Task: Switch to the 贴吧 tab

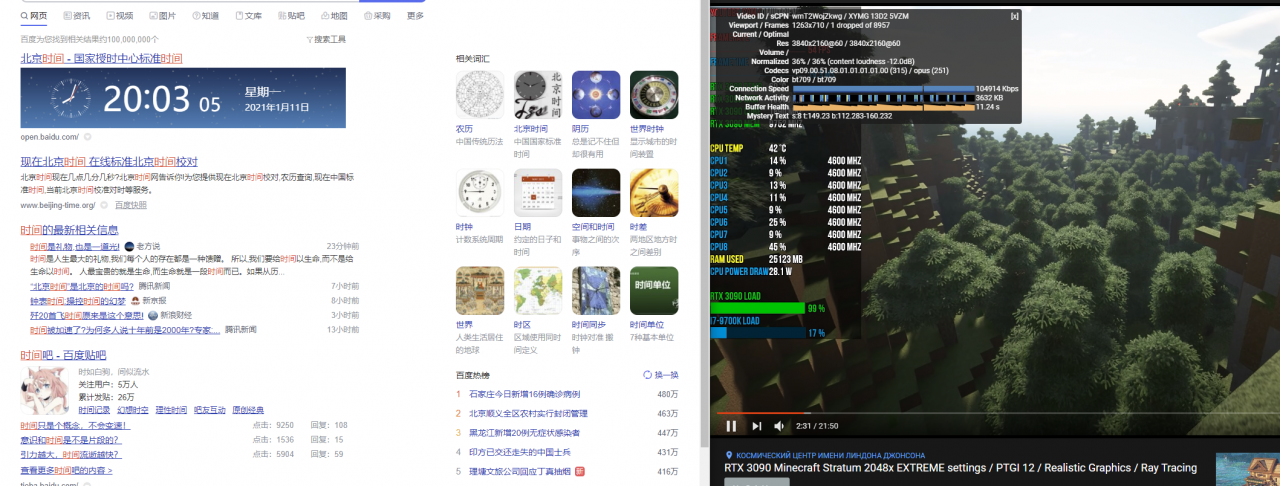Action: click(291, 16)
